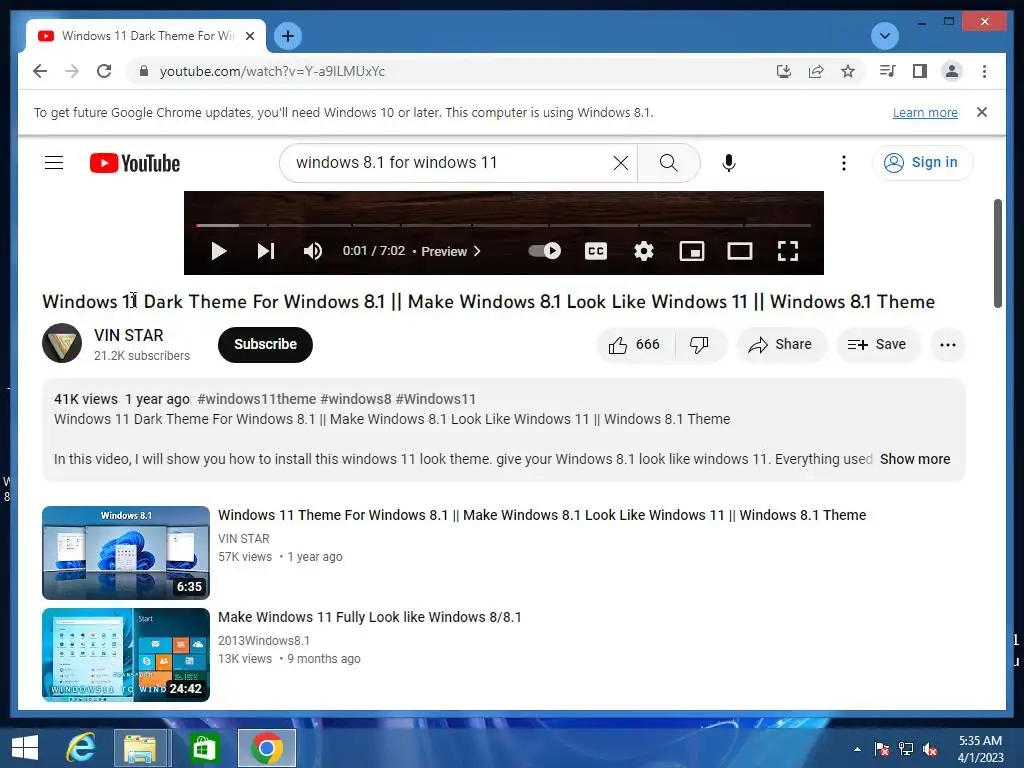Open video settings gear

coord(644,251)
